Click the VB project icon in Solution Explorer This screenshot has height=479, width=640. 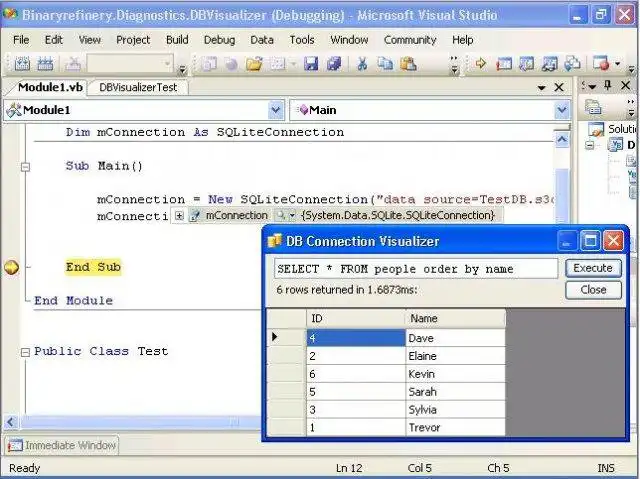point(615,145)
